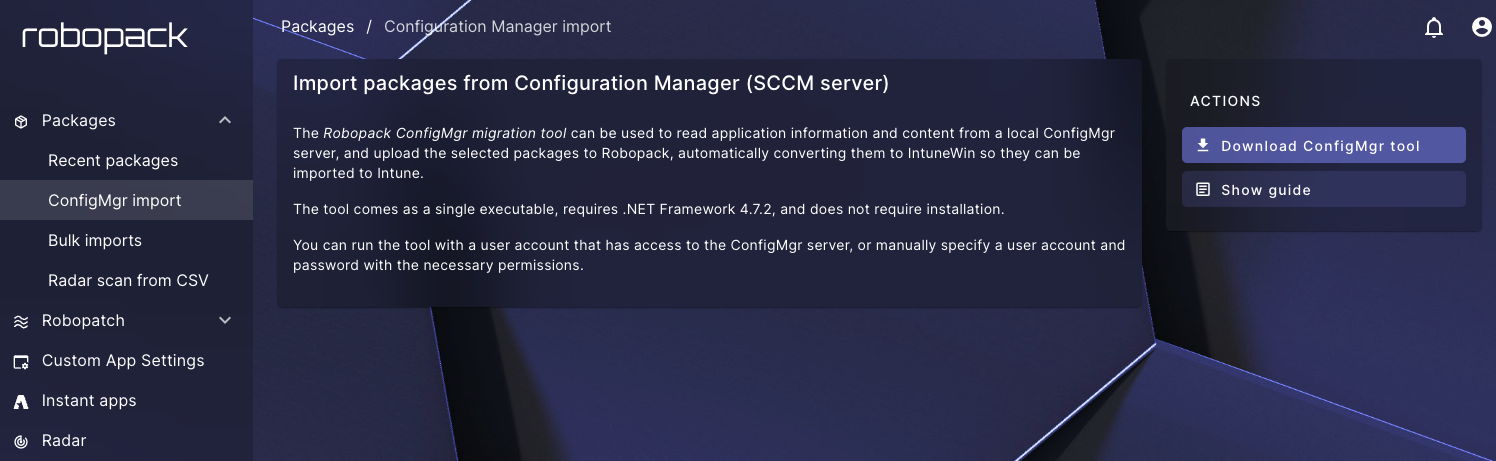Click the Radar icon in sidebar
This screenshot has height=461, width=1496.
pos(21,441)
